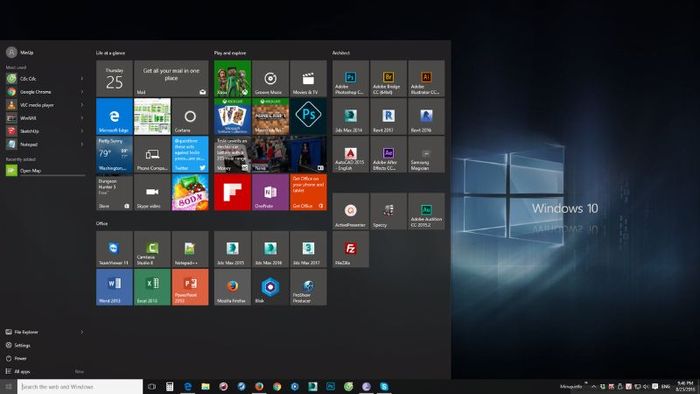Launch the 3ds Max 2017 tile

[308, 249]
